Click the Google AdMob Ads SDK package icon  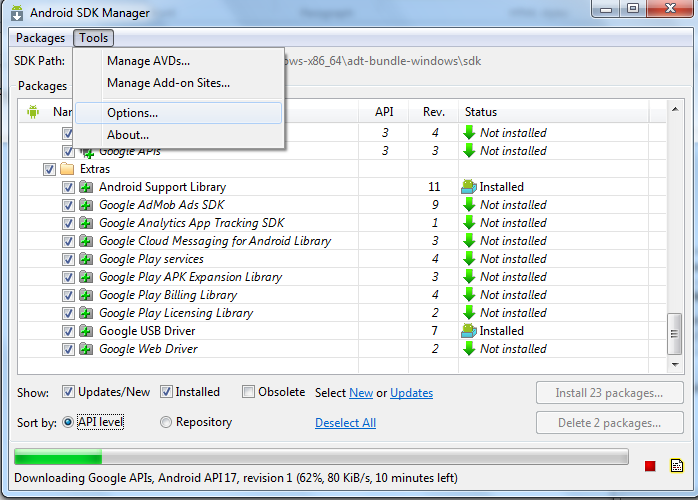click(x=86, y=205)
